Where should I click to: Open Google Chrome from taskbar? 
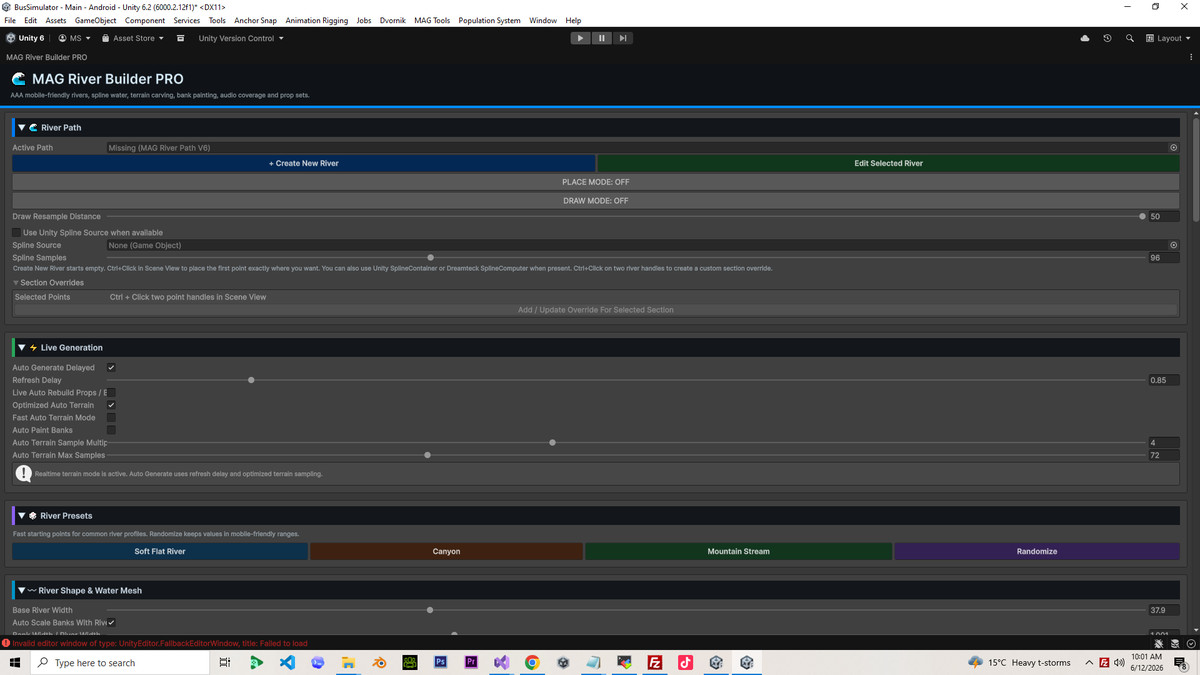532,662
